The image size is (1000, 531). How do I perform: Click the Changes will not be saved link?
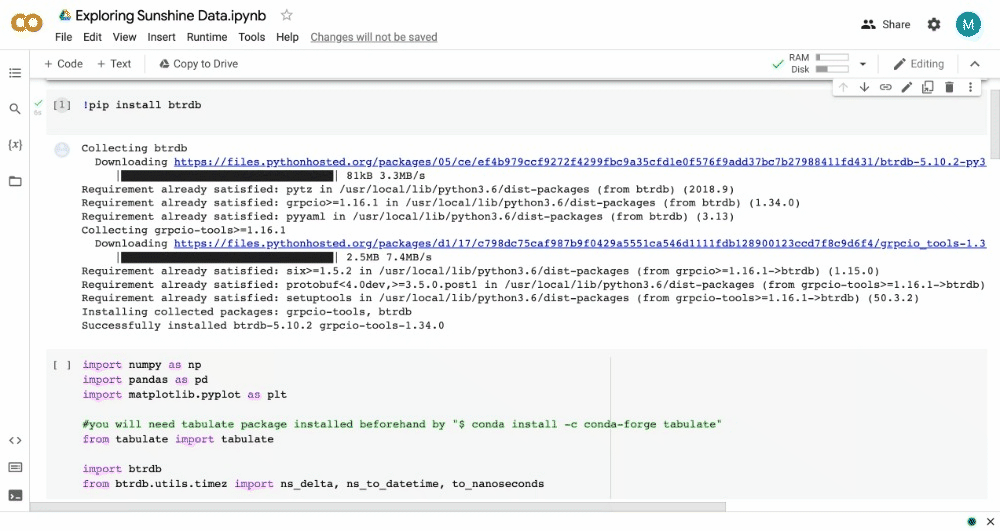click(374, 37)
